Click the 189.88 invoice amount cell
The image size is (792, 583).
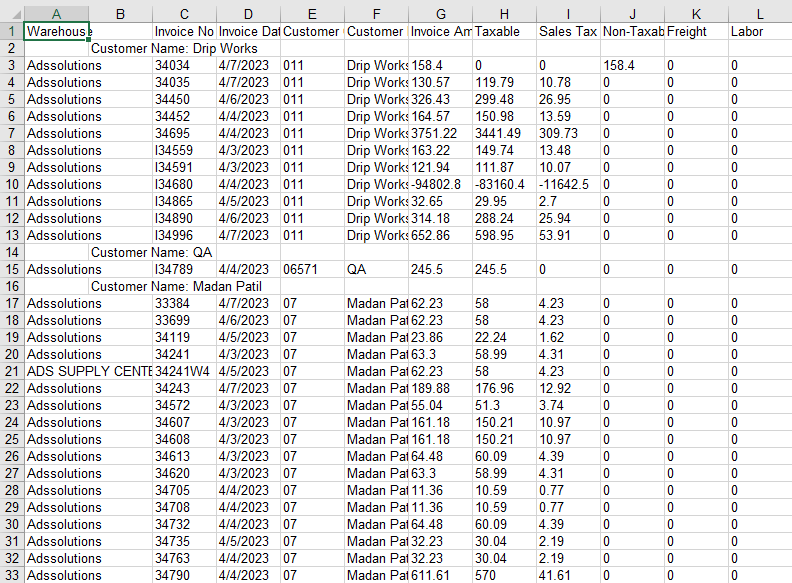tap(440, 388)
